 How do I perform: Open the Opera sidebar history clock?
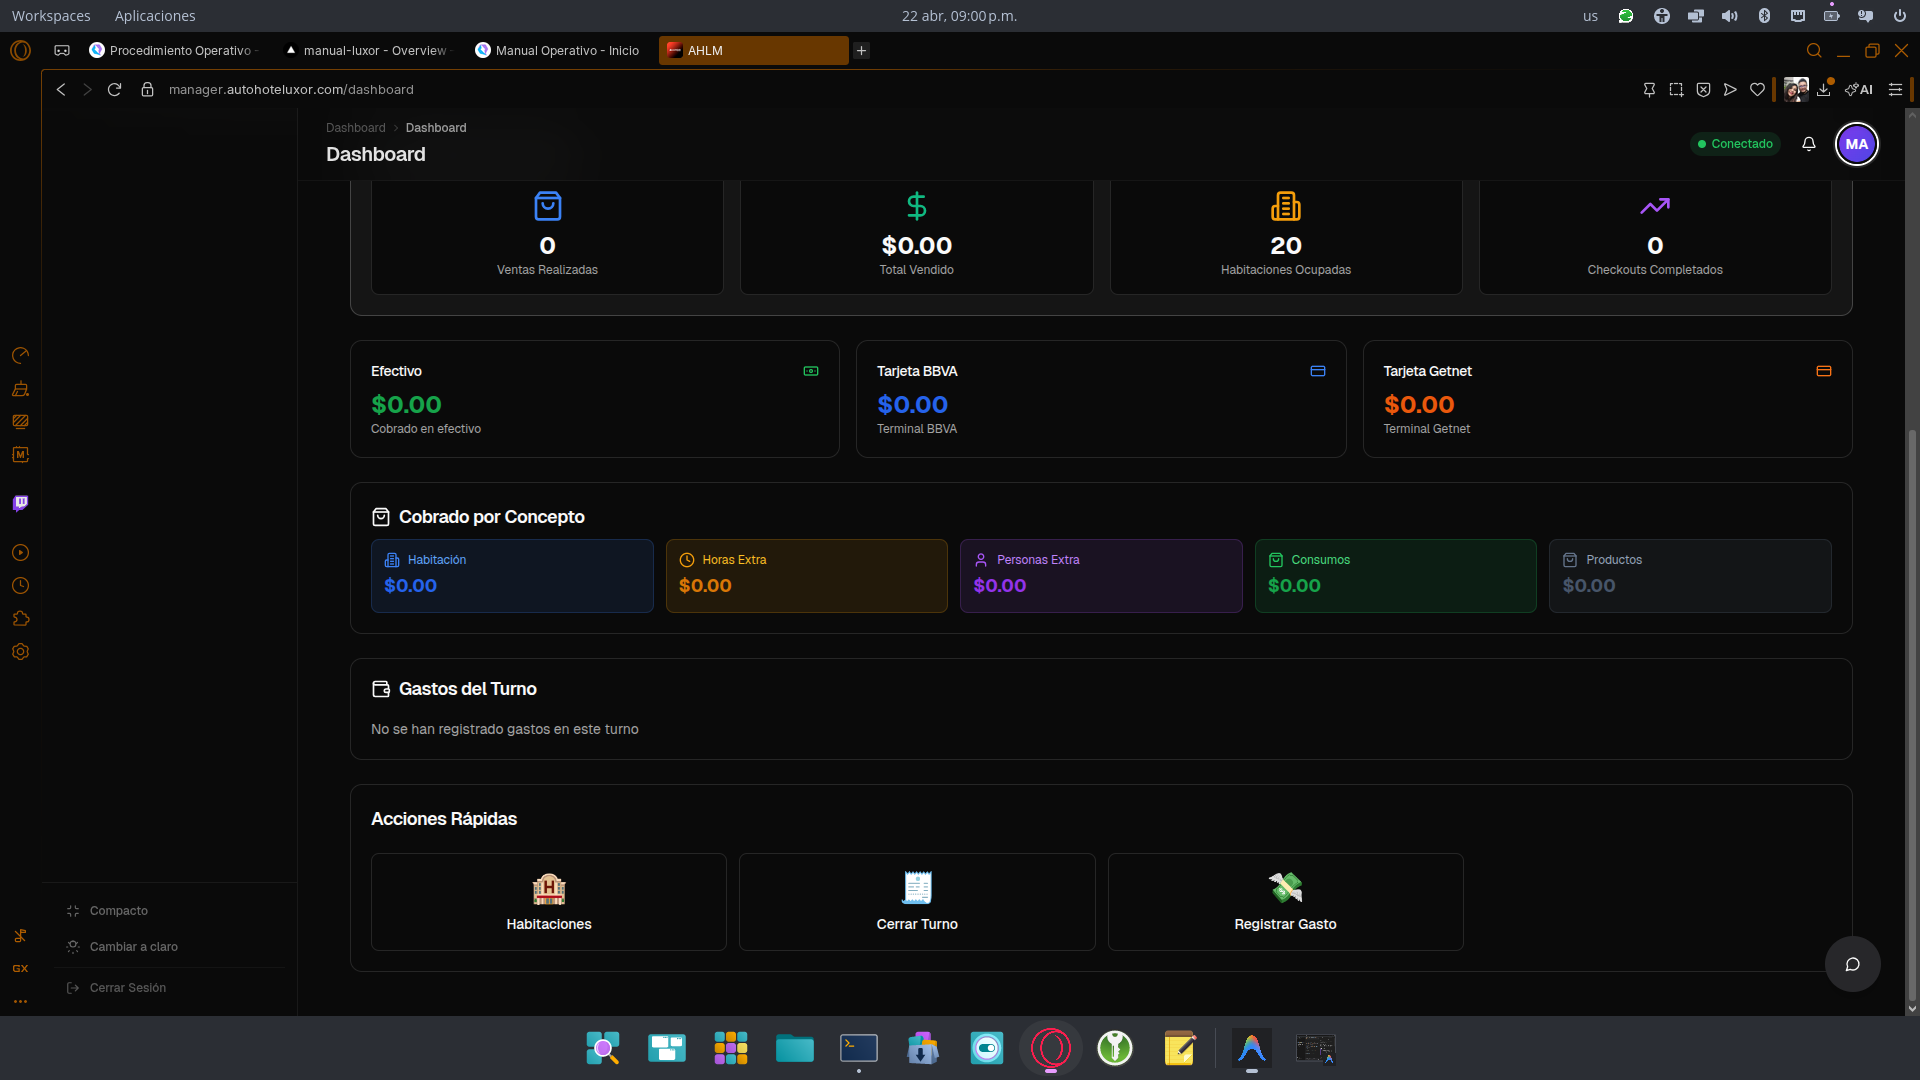click(x=20, y=586)
